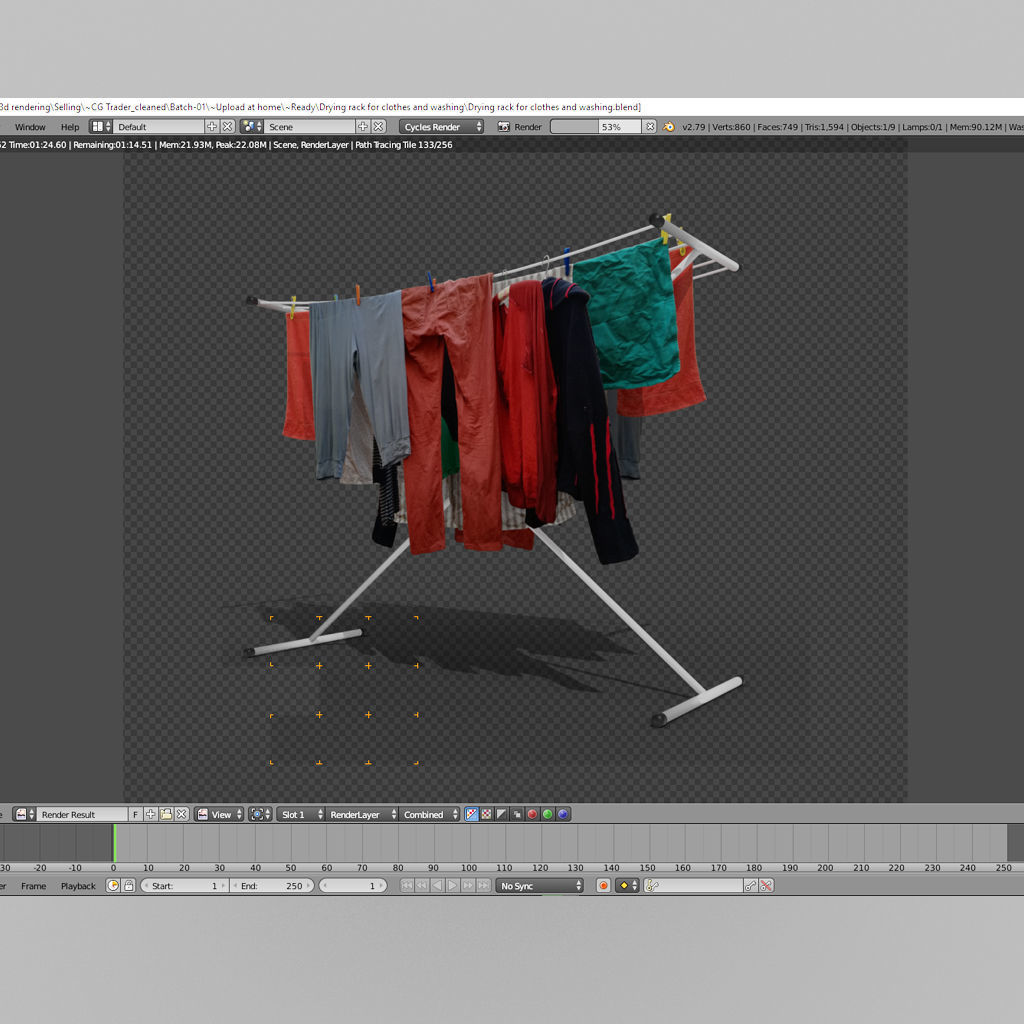Click the Remaining:01:14.51 status text
Viewport: 1024px width, 1024px height.
click(x=112, y=145)
